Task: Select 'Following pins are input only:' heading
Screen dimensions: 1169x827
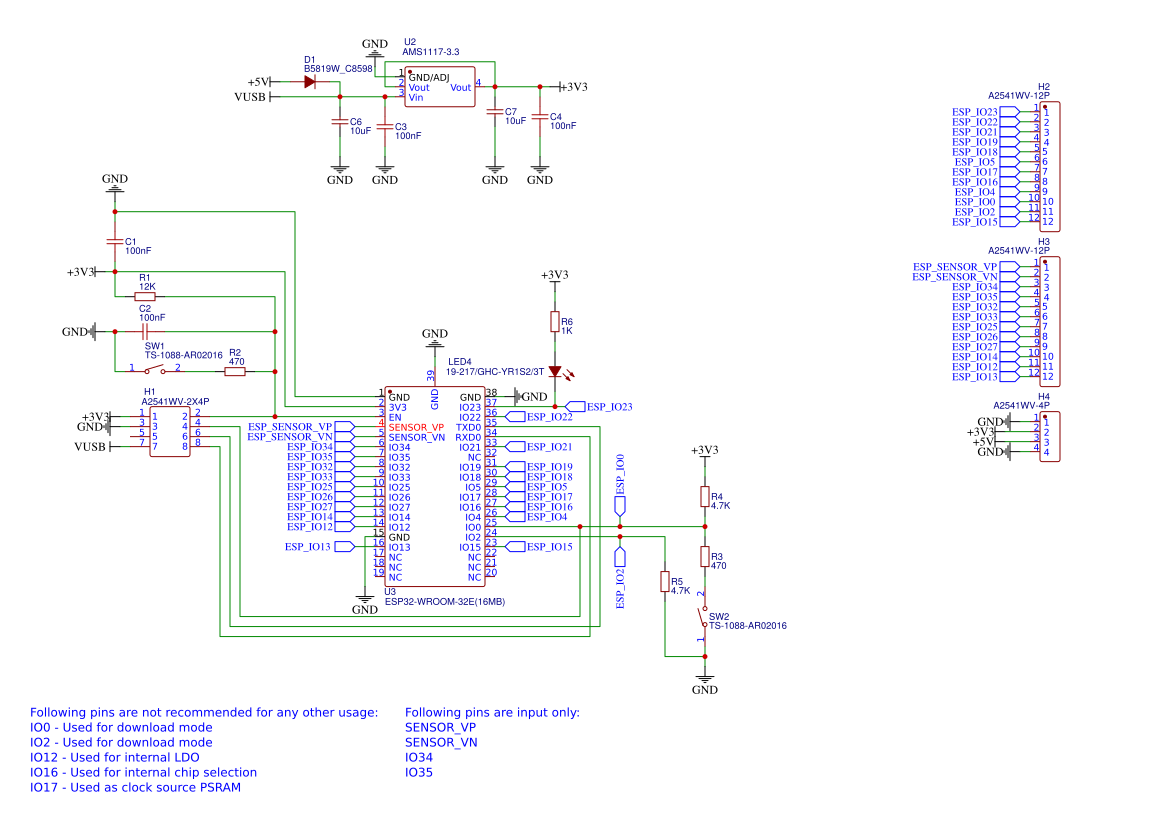Action: pyautogui.click(x=492, y=713)
